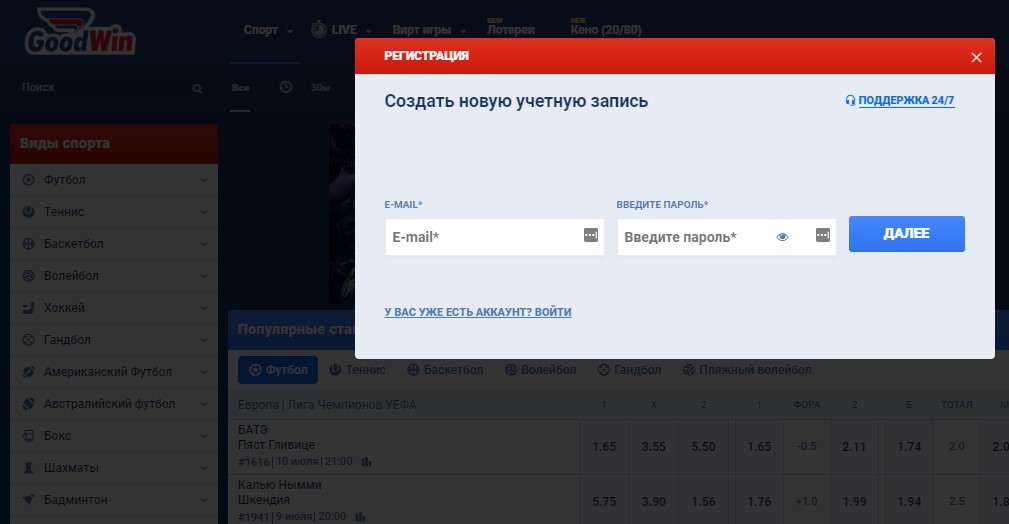Select Гандбол popular bets tab
1009x524 pixels.
(629, 370)
